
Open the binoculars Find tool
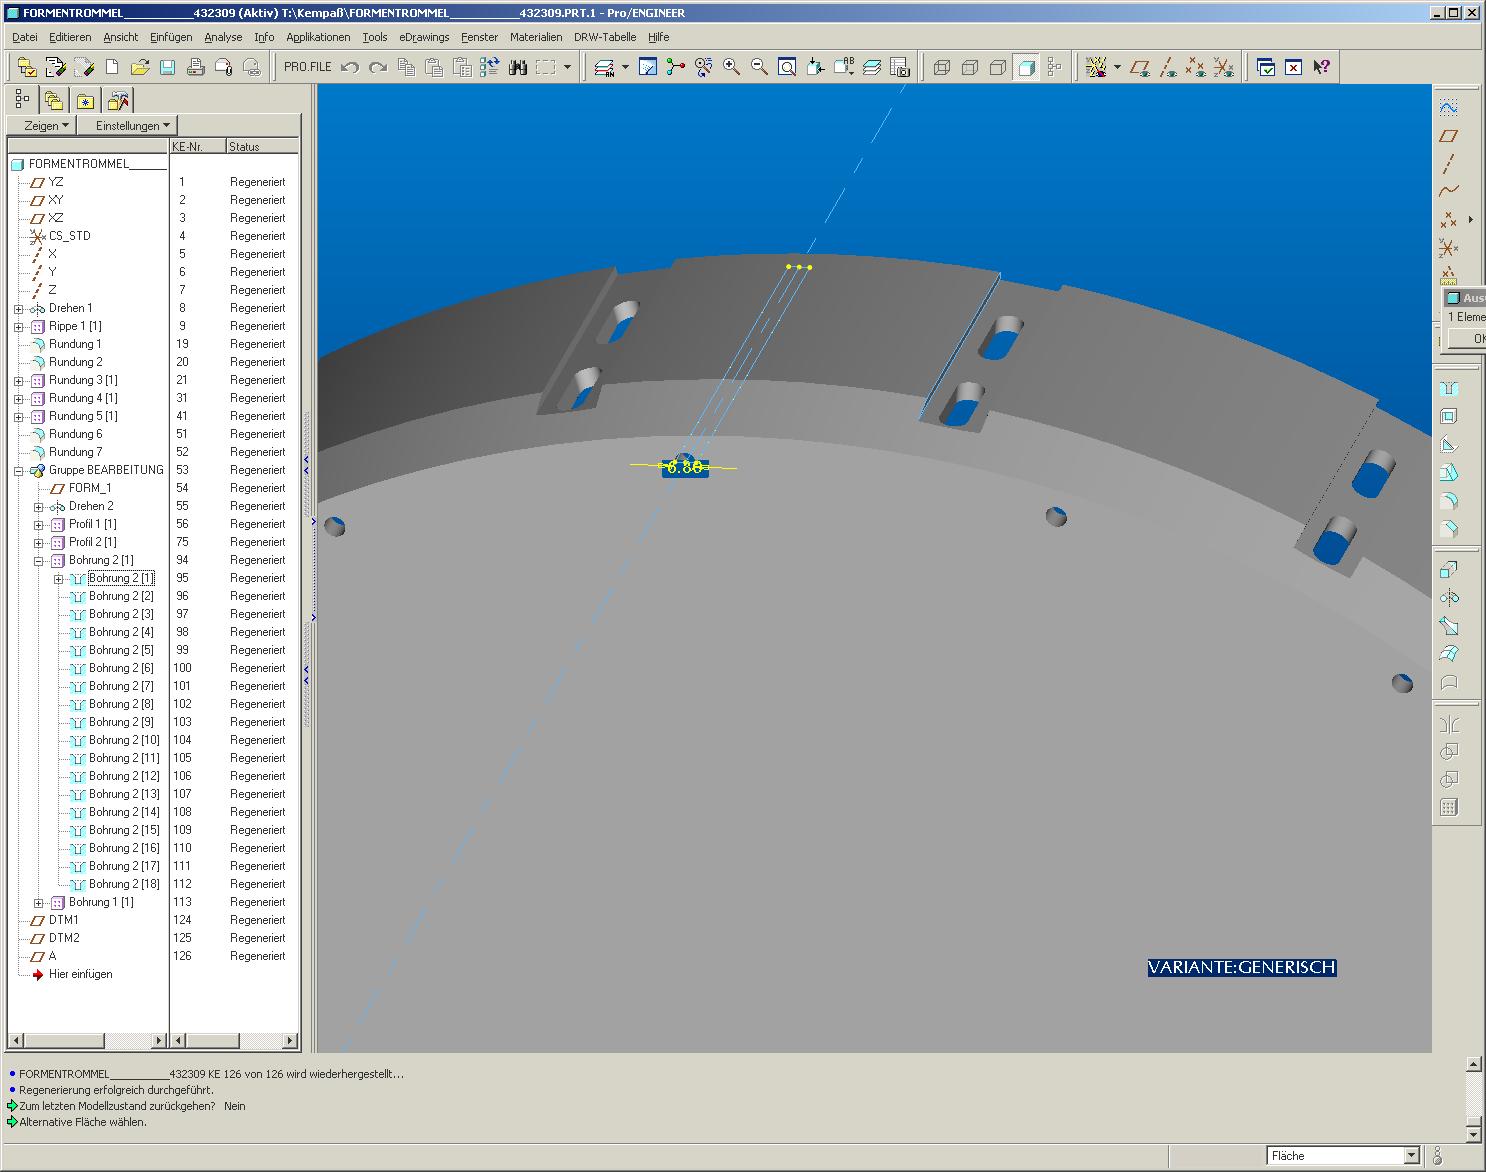pyautogui.click(x=517, y=67)
